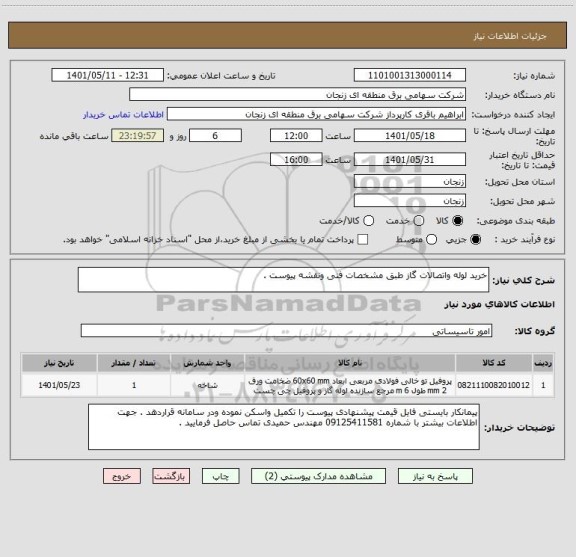Select the کالا radio button
Viewport: 576px width, 557px height.
[x=458, y=220]
